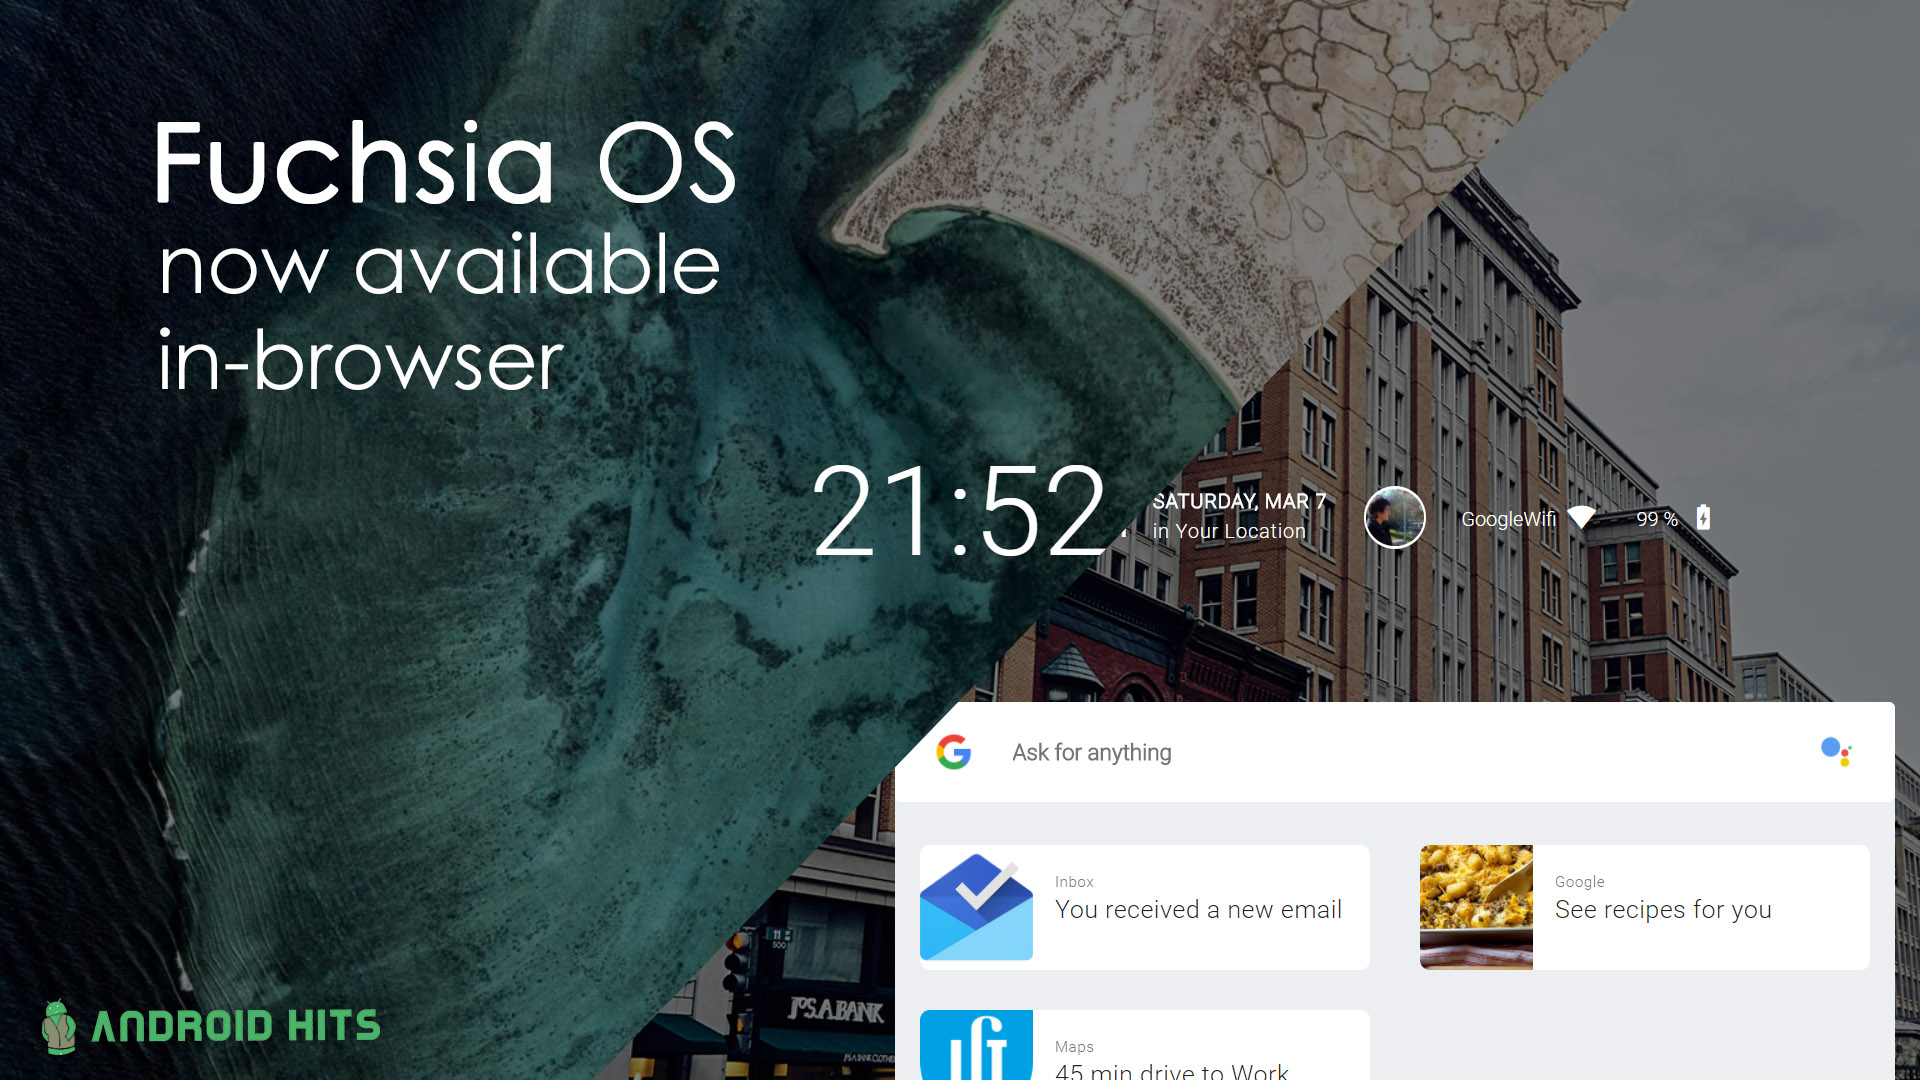The height and width of the screenshot is (1080, 1920).
Task: Click the 99 % battery level text
Action: (1657, 519)
